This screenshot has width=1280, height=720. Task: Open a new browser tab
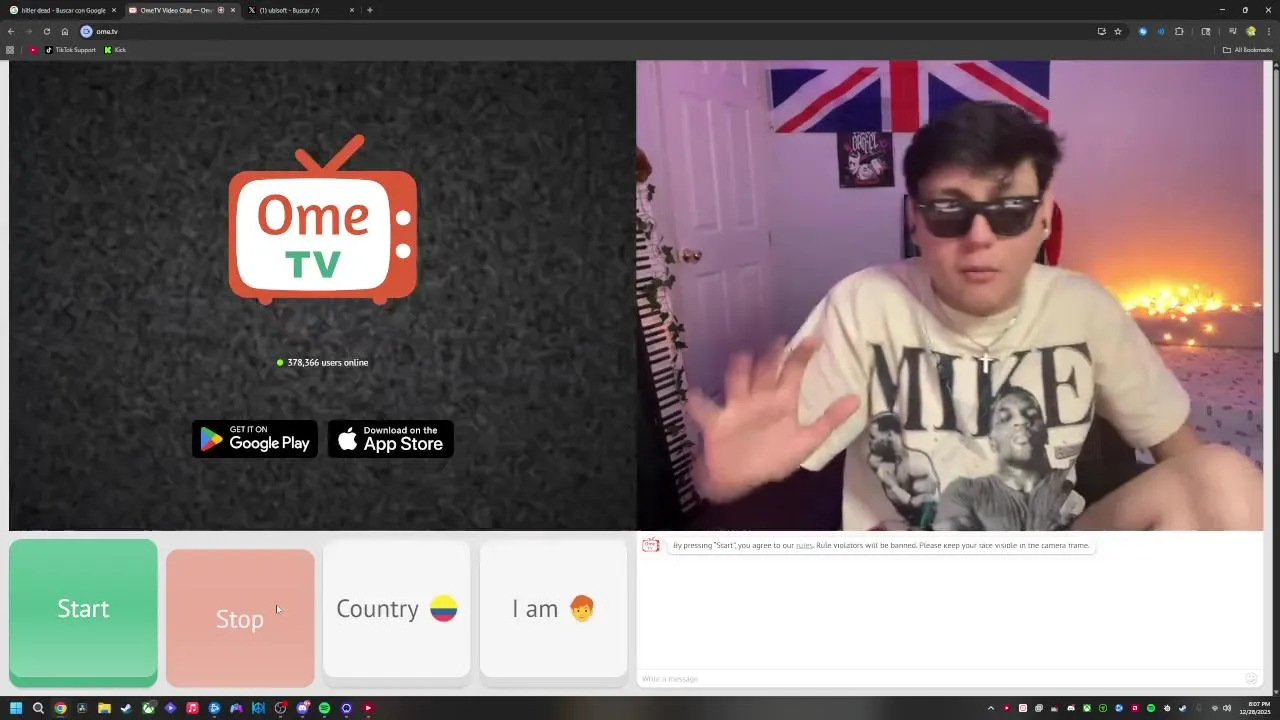pos(370,10)
